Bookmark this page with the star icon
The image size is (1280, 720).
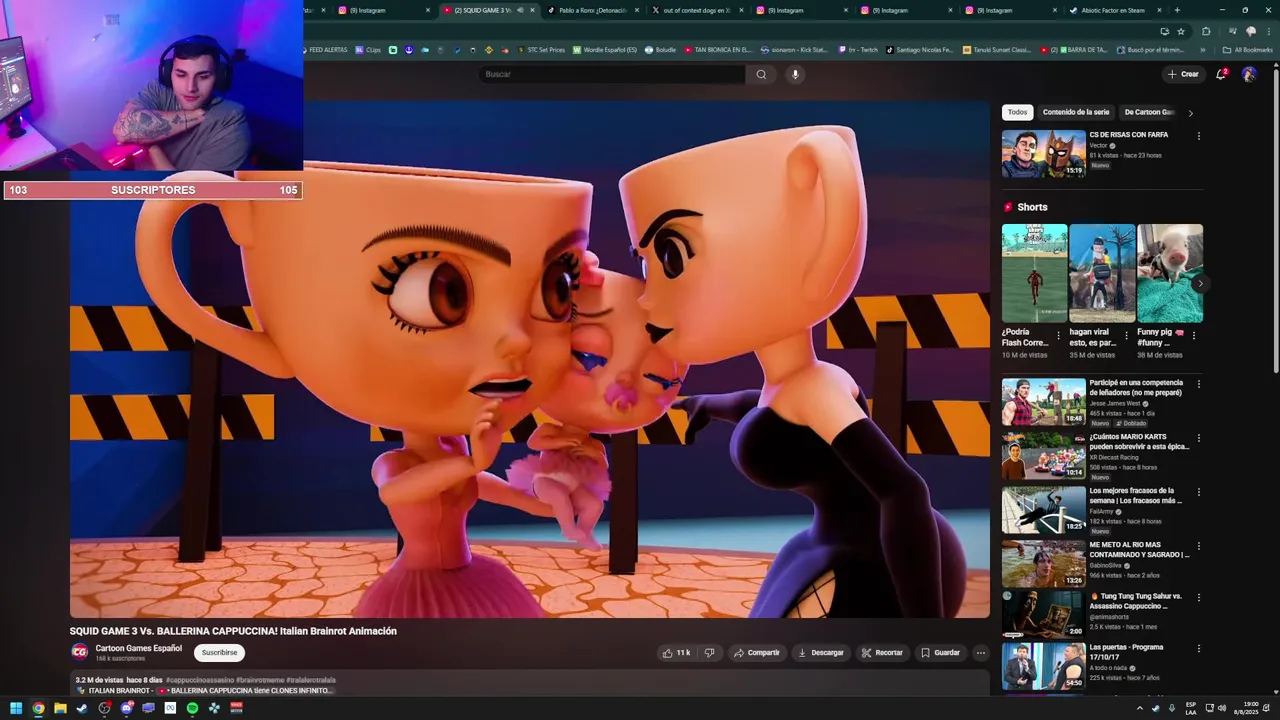point(1181,31)
